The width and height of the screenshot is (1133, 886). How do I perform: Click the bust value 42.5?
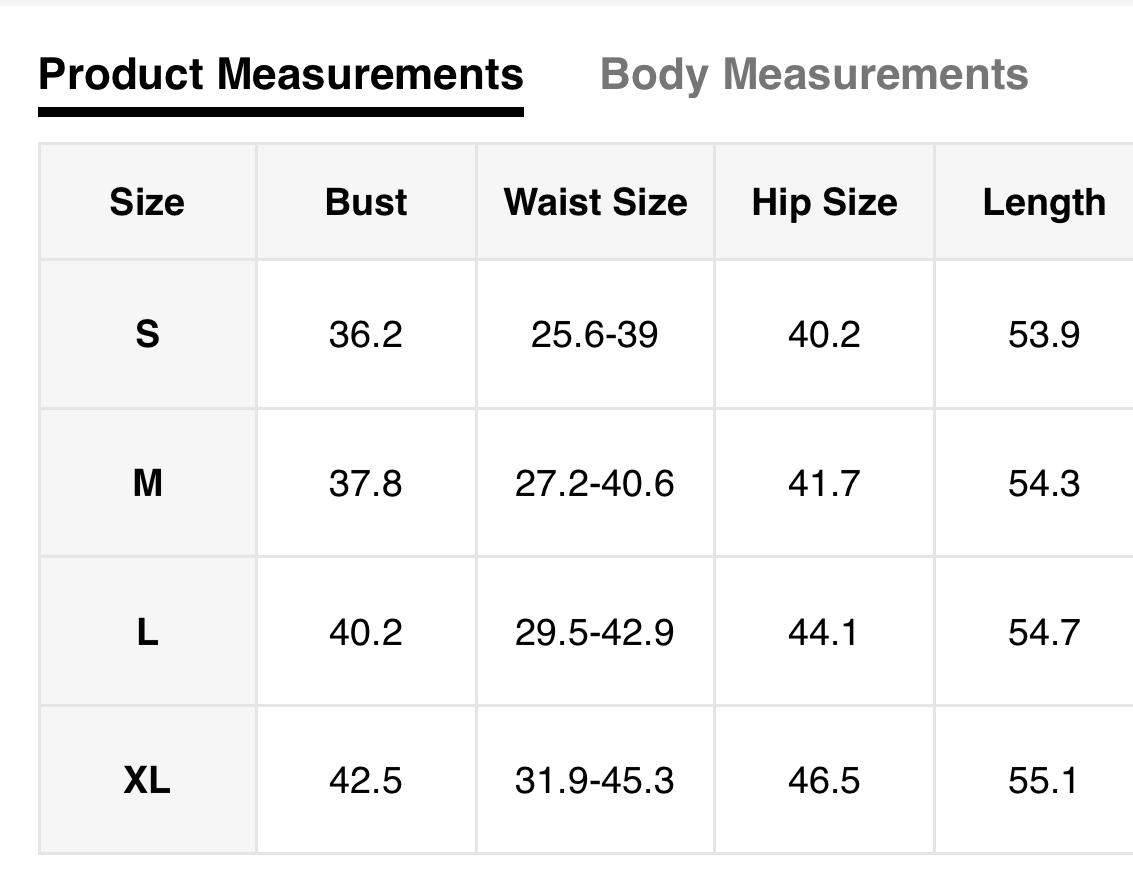click(366, 780)
